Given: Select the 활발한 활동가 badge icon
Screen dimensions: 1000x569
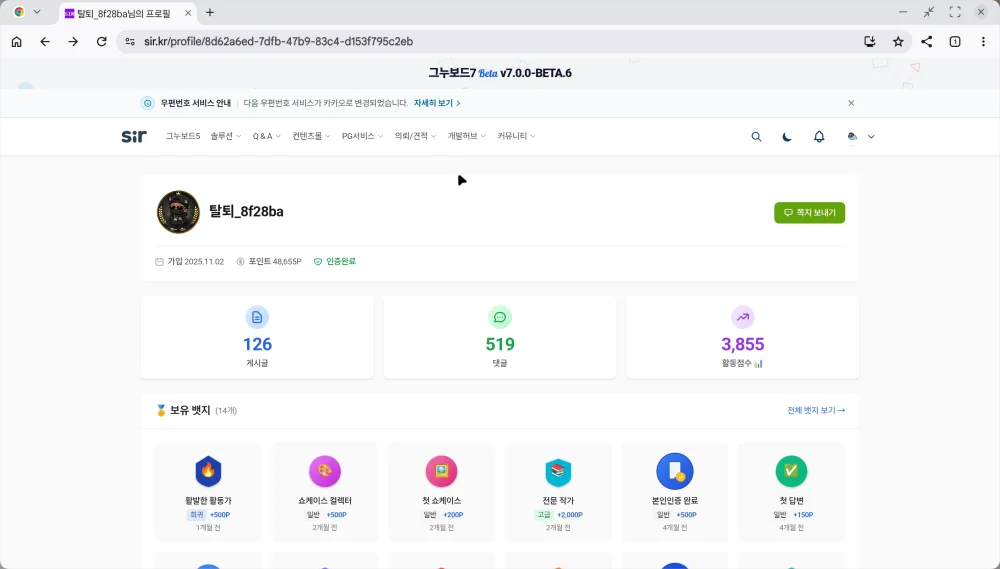Looking at the screenshot, I should pos(209,471).
